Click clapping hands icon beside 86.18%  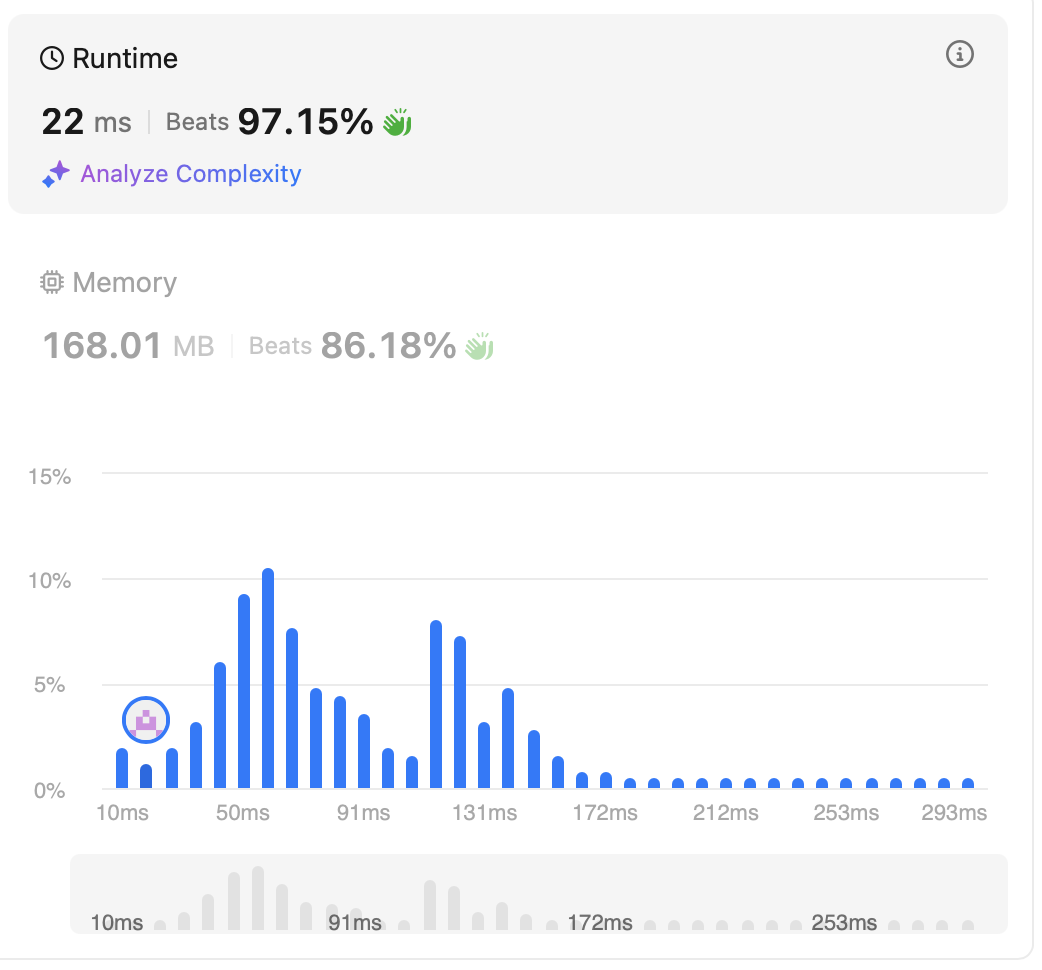pos(480,347)
